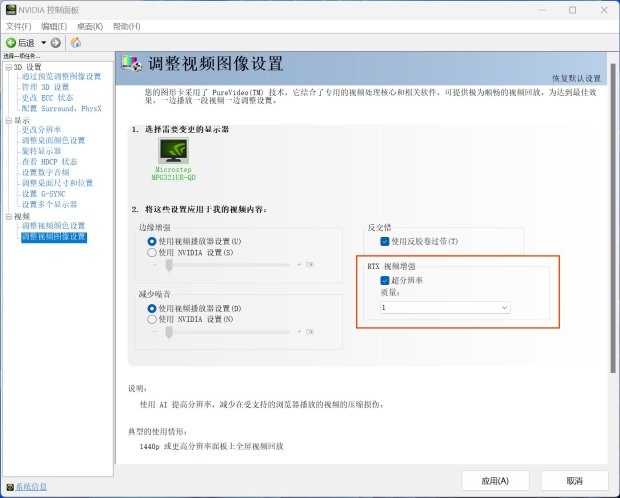The image size is (620, 498).
Task: Click the NVIDIA control panel title icon
Action: (x=11, y=10)
